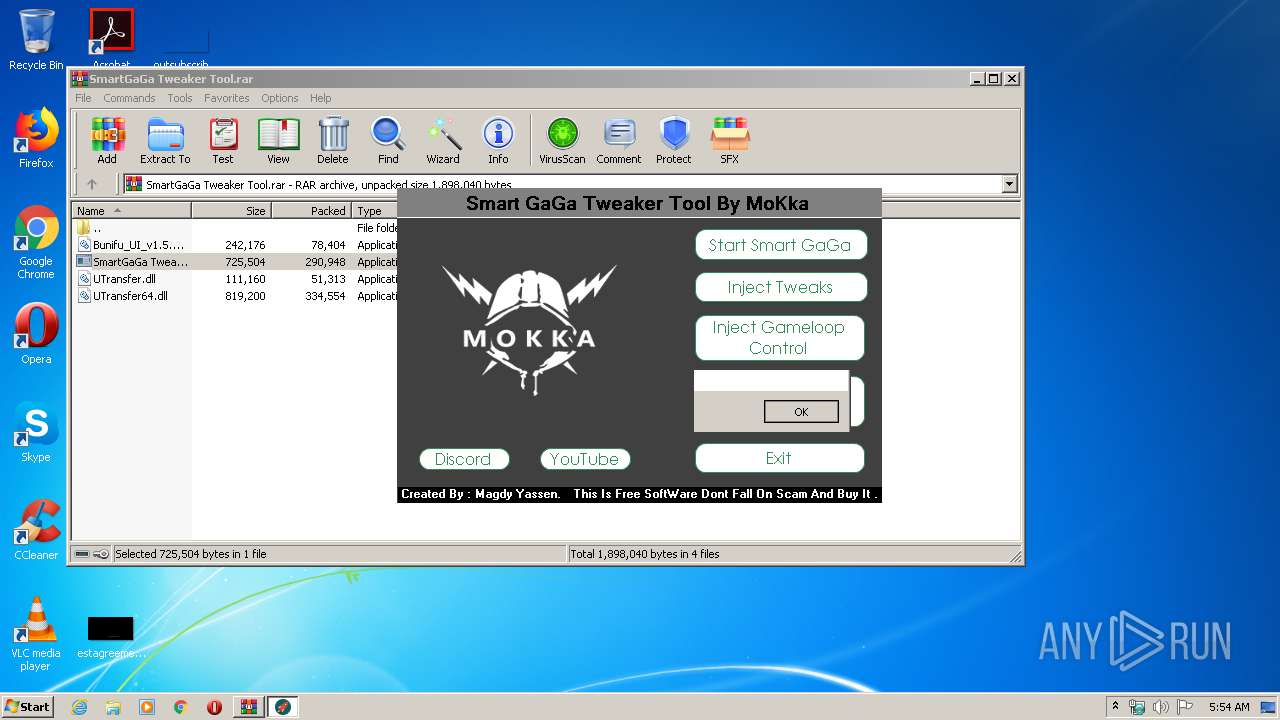The image size is (1280, 720).
Task: Run VirusScan from the toolbar
Action: [x=562, y=140]
